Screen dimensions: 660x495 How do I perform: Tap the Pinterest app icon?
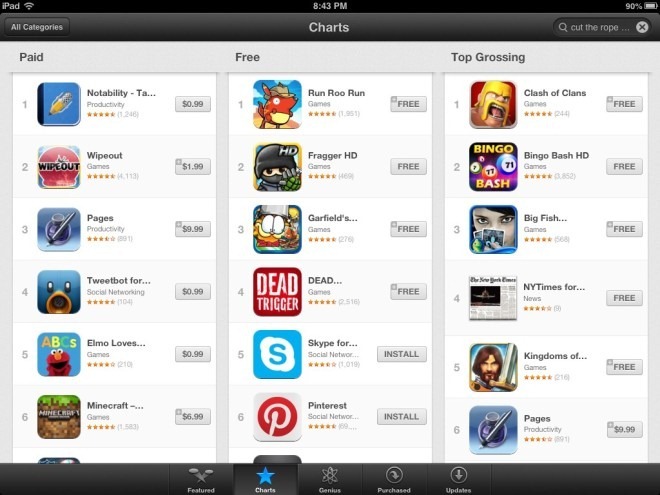pyautogui.click(x=277, y=417)
